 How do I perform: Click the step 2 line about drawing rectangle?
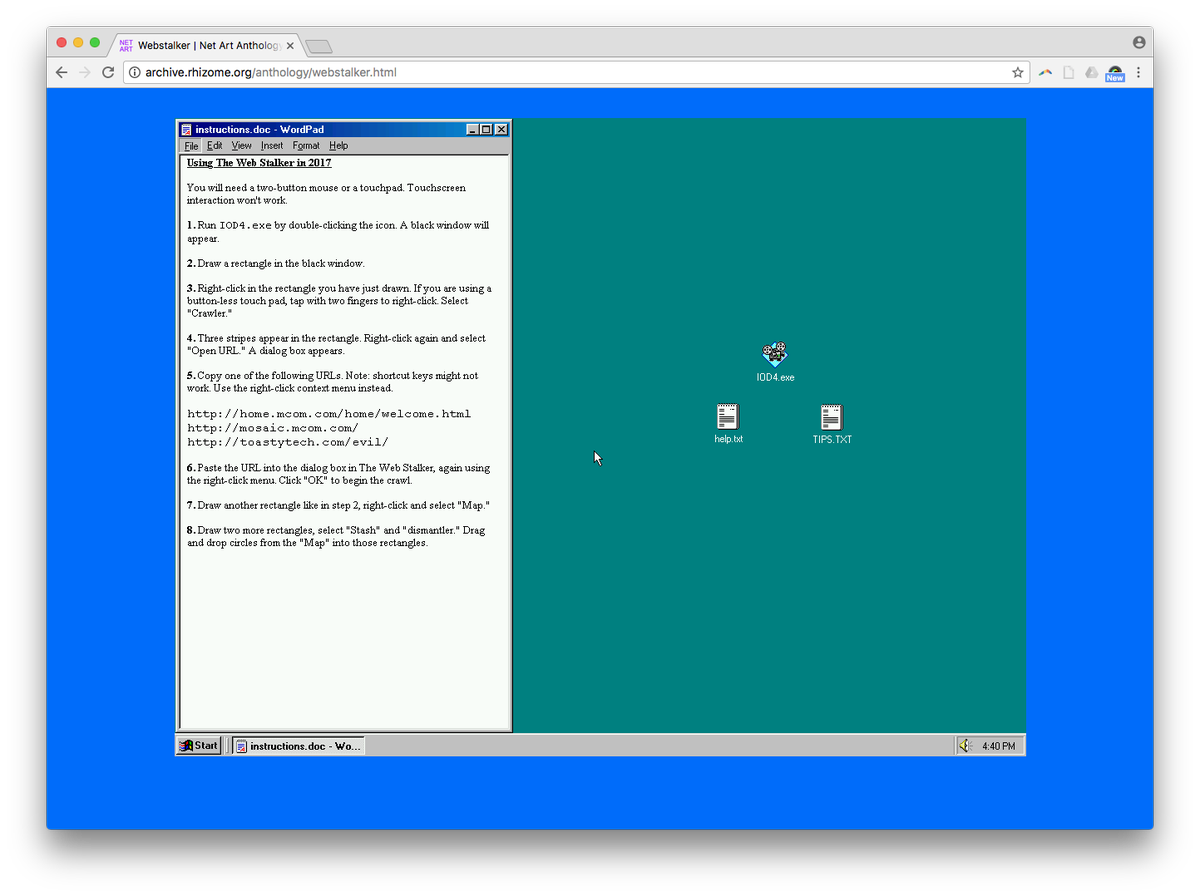pyautogui.click(x=276, y=264)
